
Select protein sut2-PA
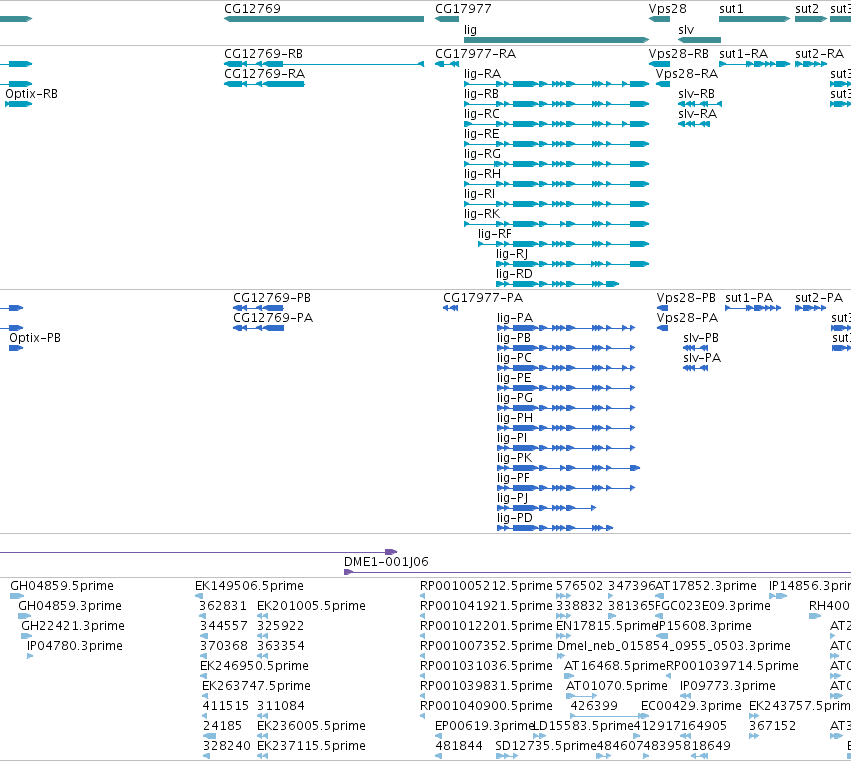(x=811, y=308)
